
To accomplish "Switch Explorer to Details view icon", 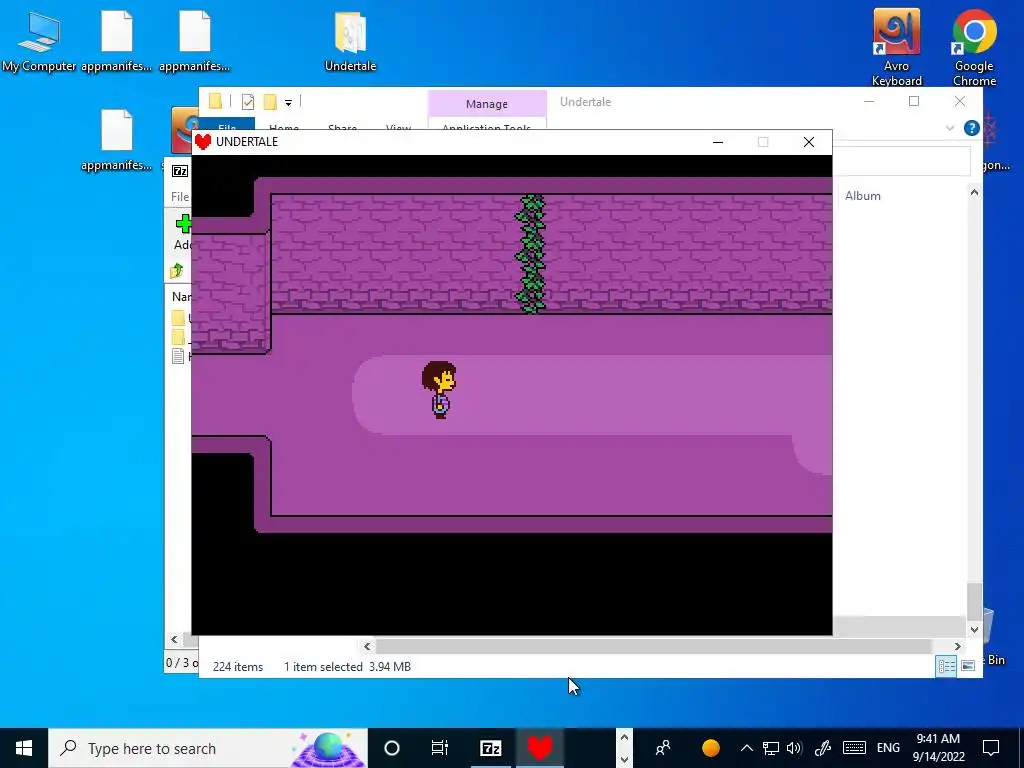I will [x=946, y=666].
